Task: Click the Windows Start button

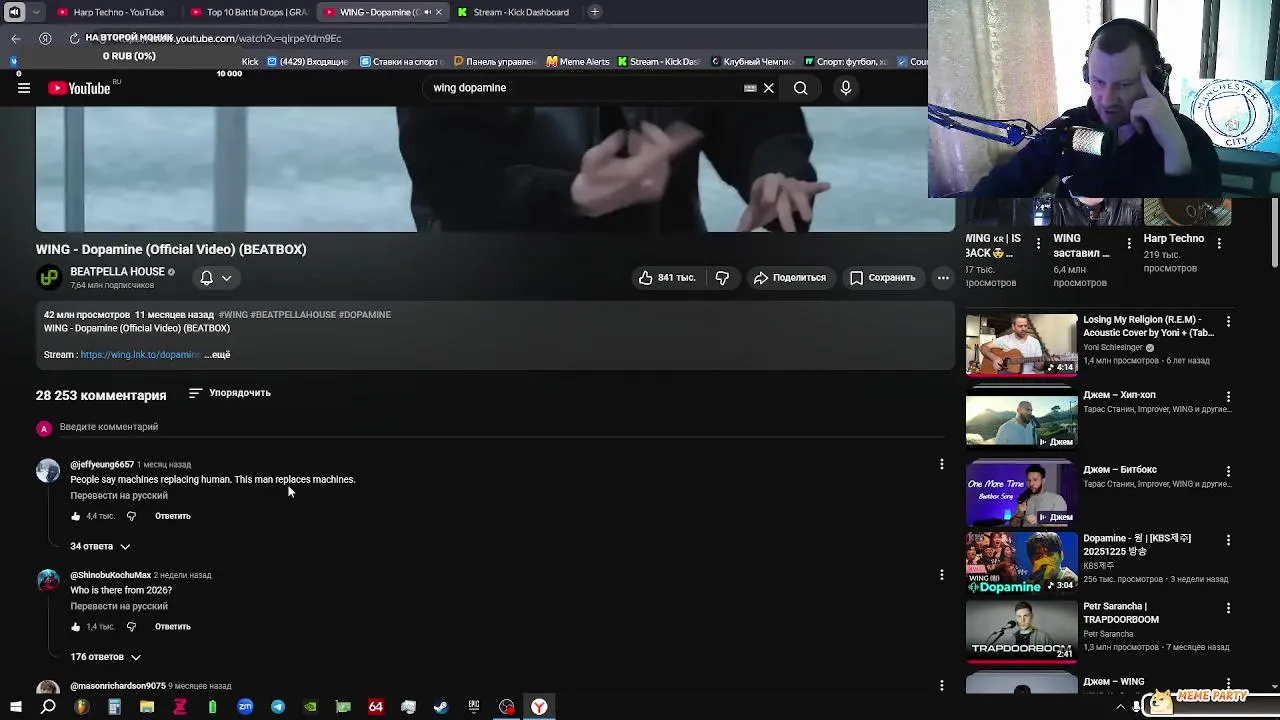Action: [15, 707]
